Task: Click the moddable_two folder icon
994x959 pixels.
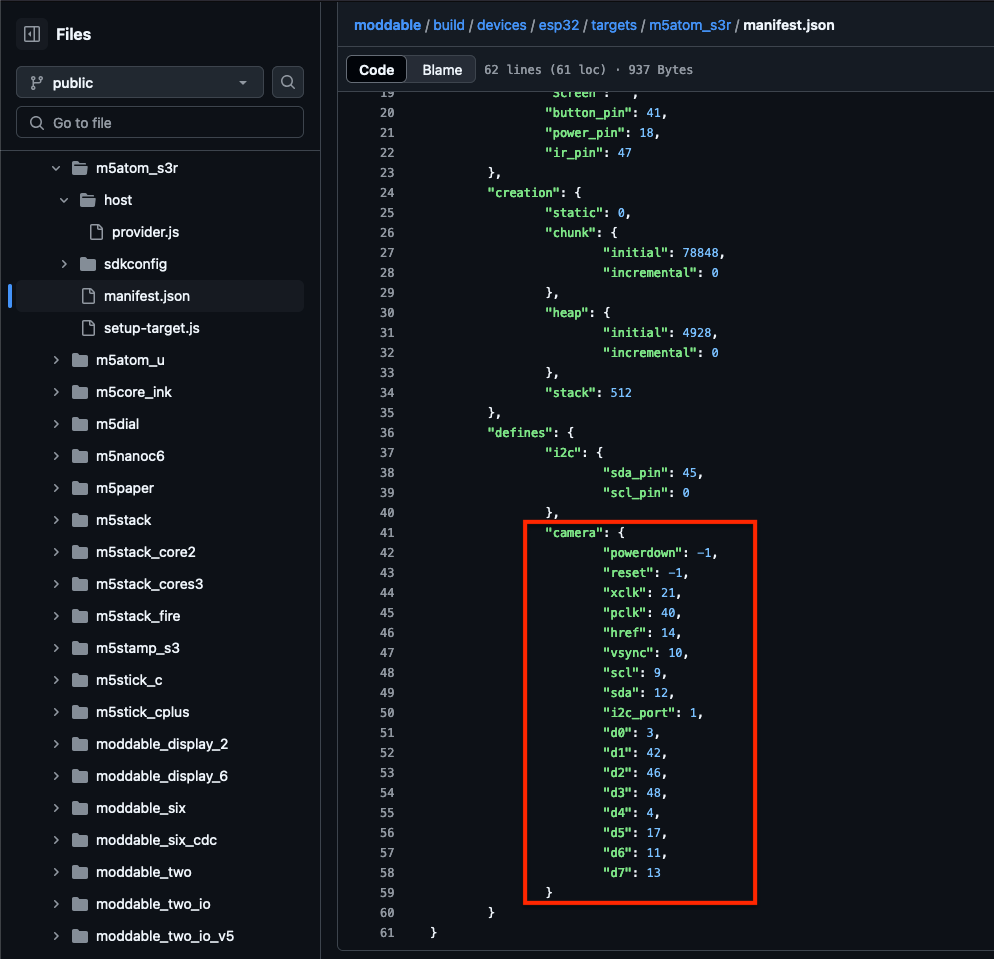Action: pos(80,872)
